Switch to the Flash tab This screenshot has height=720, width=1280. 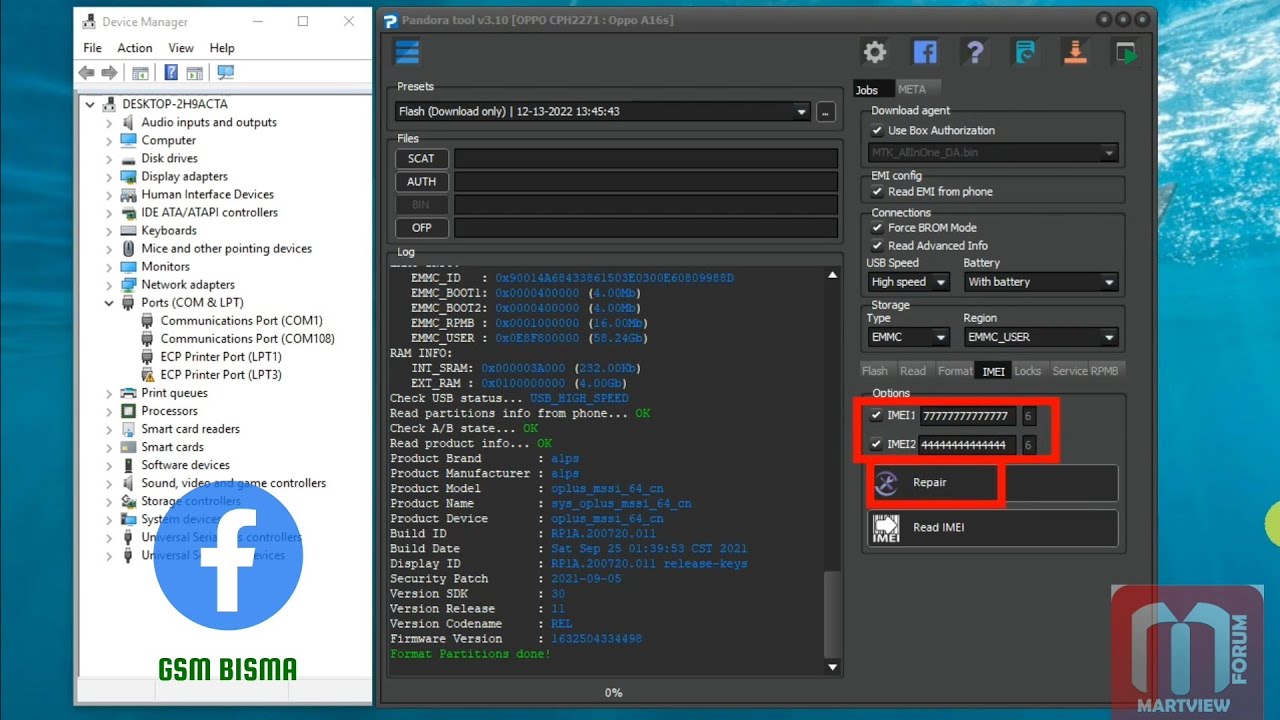(x=875, y=371)
